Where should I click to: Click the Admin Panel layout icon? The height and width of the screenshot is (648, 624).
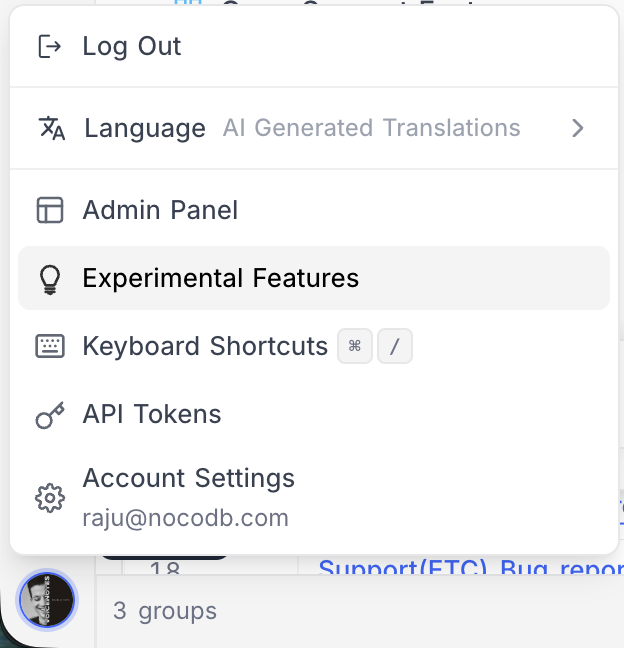coord(49,210)
